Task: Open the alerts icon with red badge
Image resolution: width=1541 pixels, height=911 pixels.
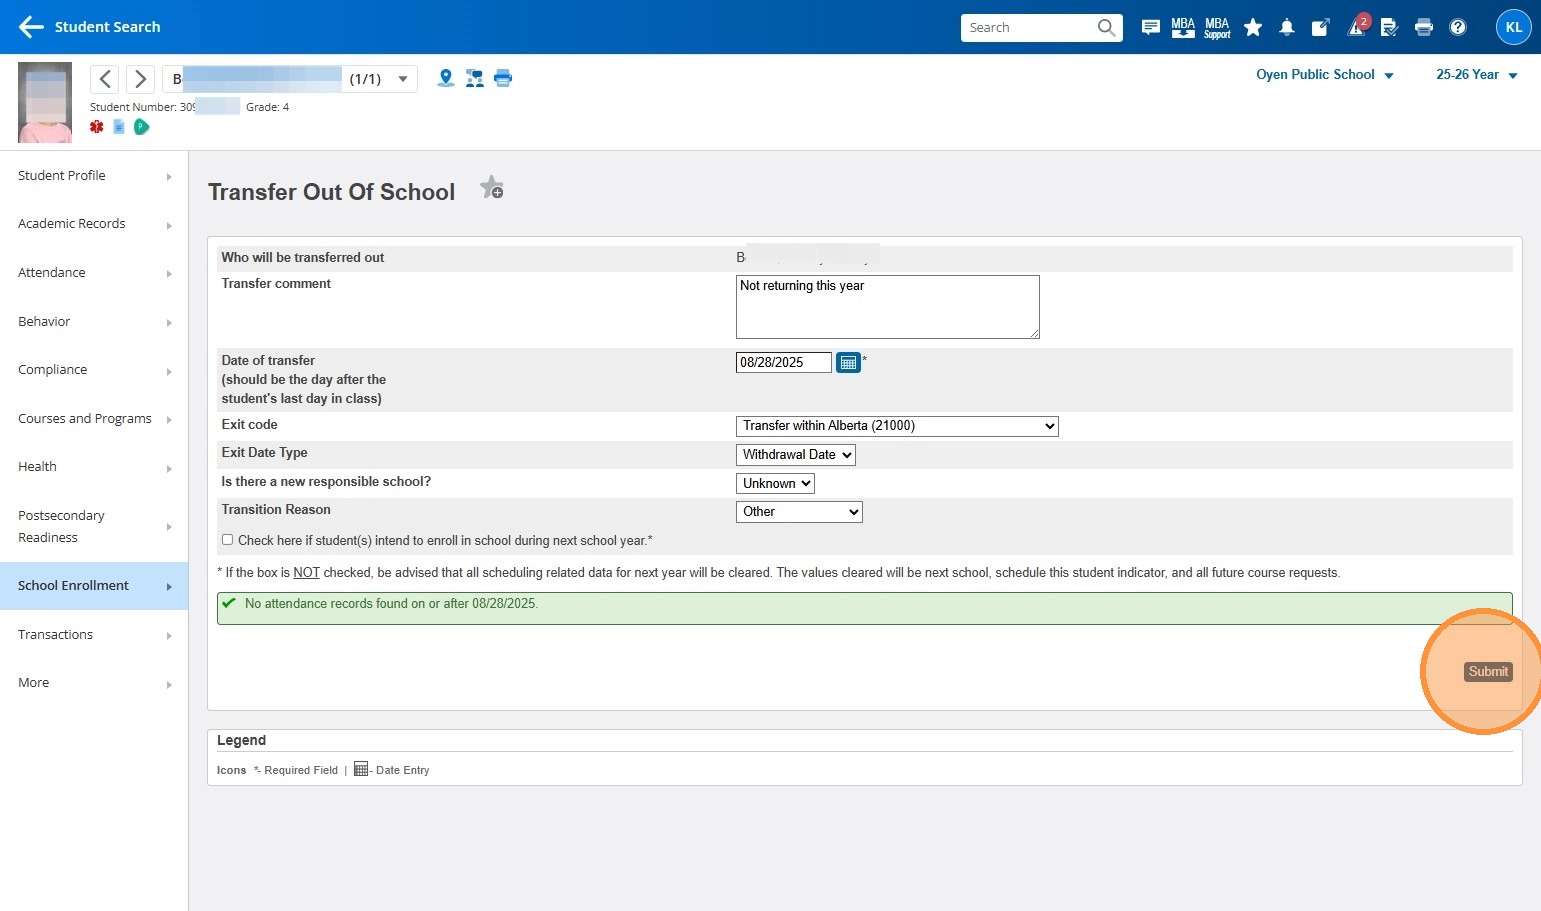Action: tap(1357, 27)
